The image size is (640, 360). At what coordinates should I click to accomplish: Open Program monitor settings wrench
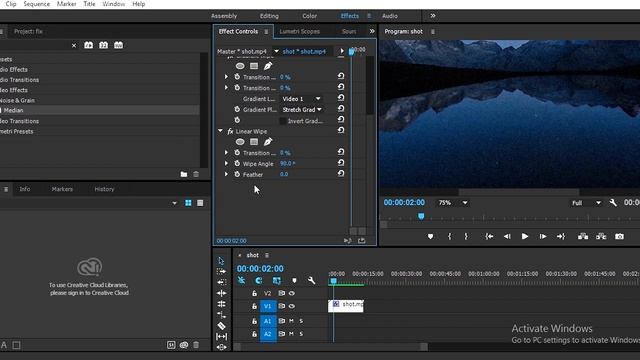tap(613, 202)
